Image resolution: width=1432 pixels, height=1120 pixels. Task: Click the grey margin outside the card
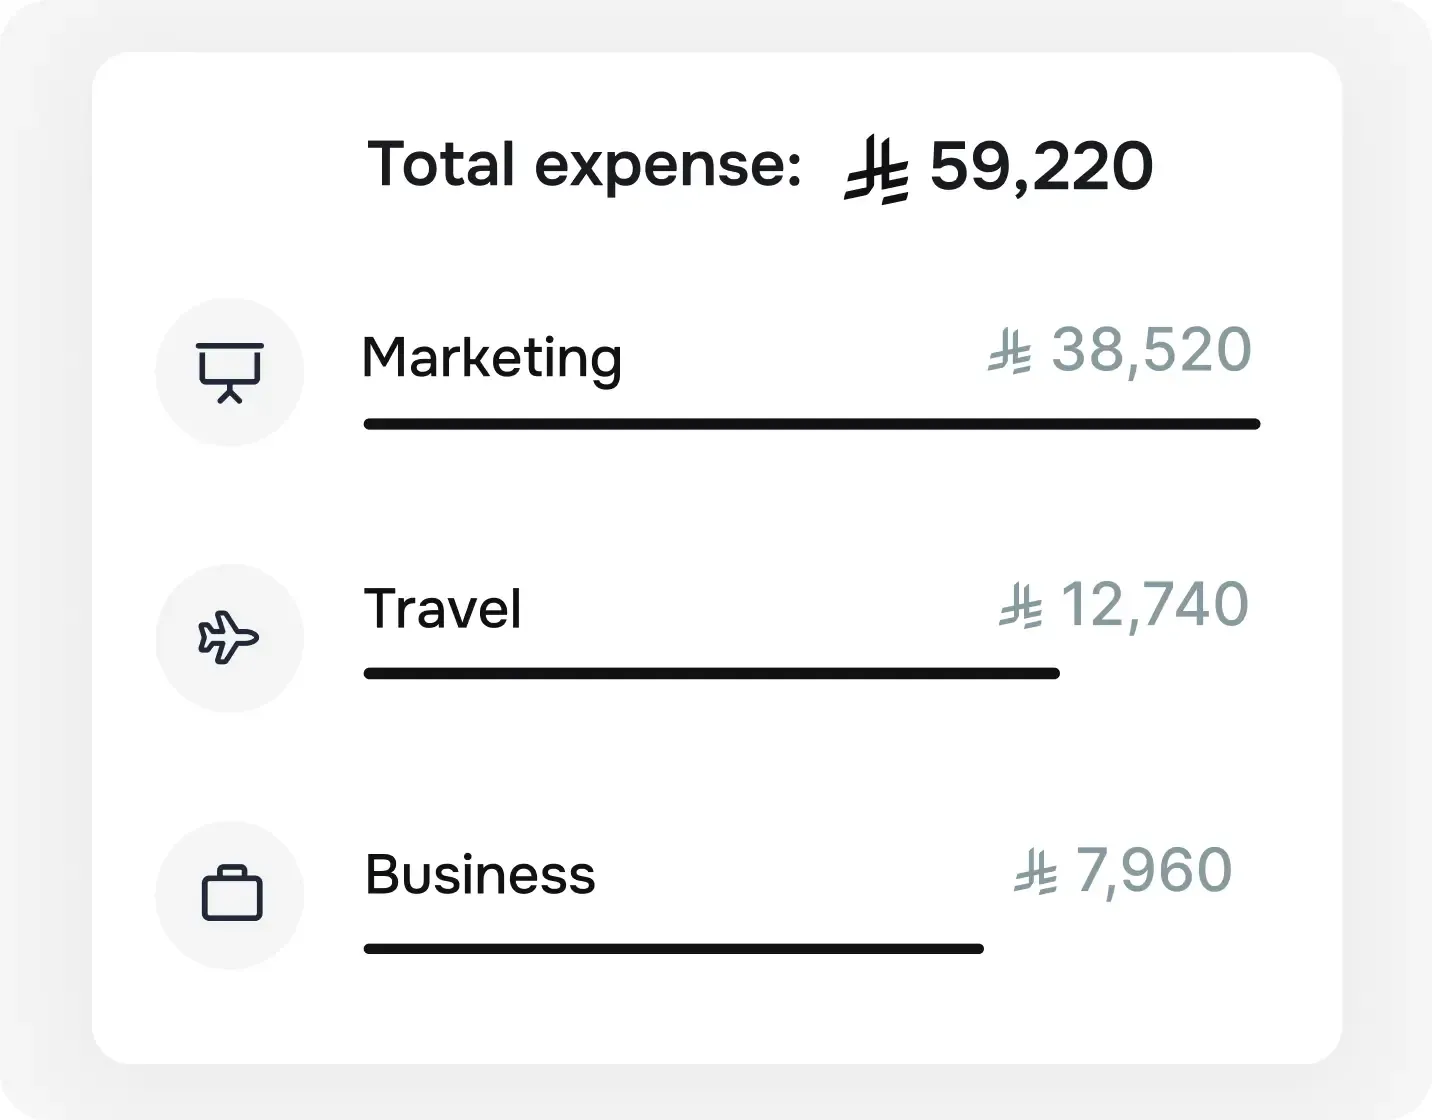click(45, 560)
